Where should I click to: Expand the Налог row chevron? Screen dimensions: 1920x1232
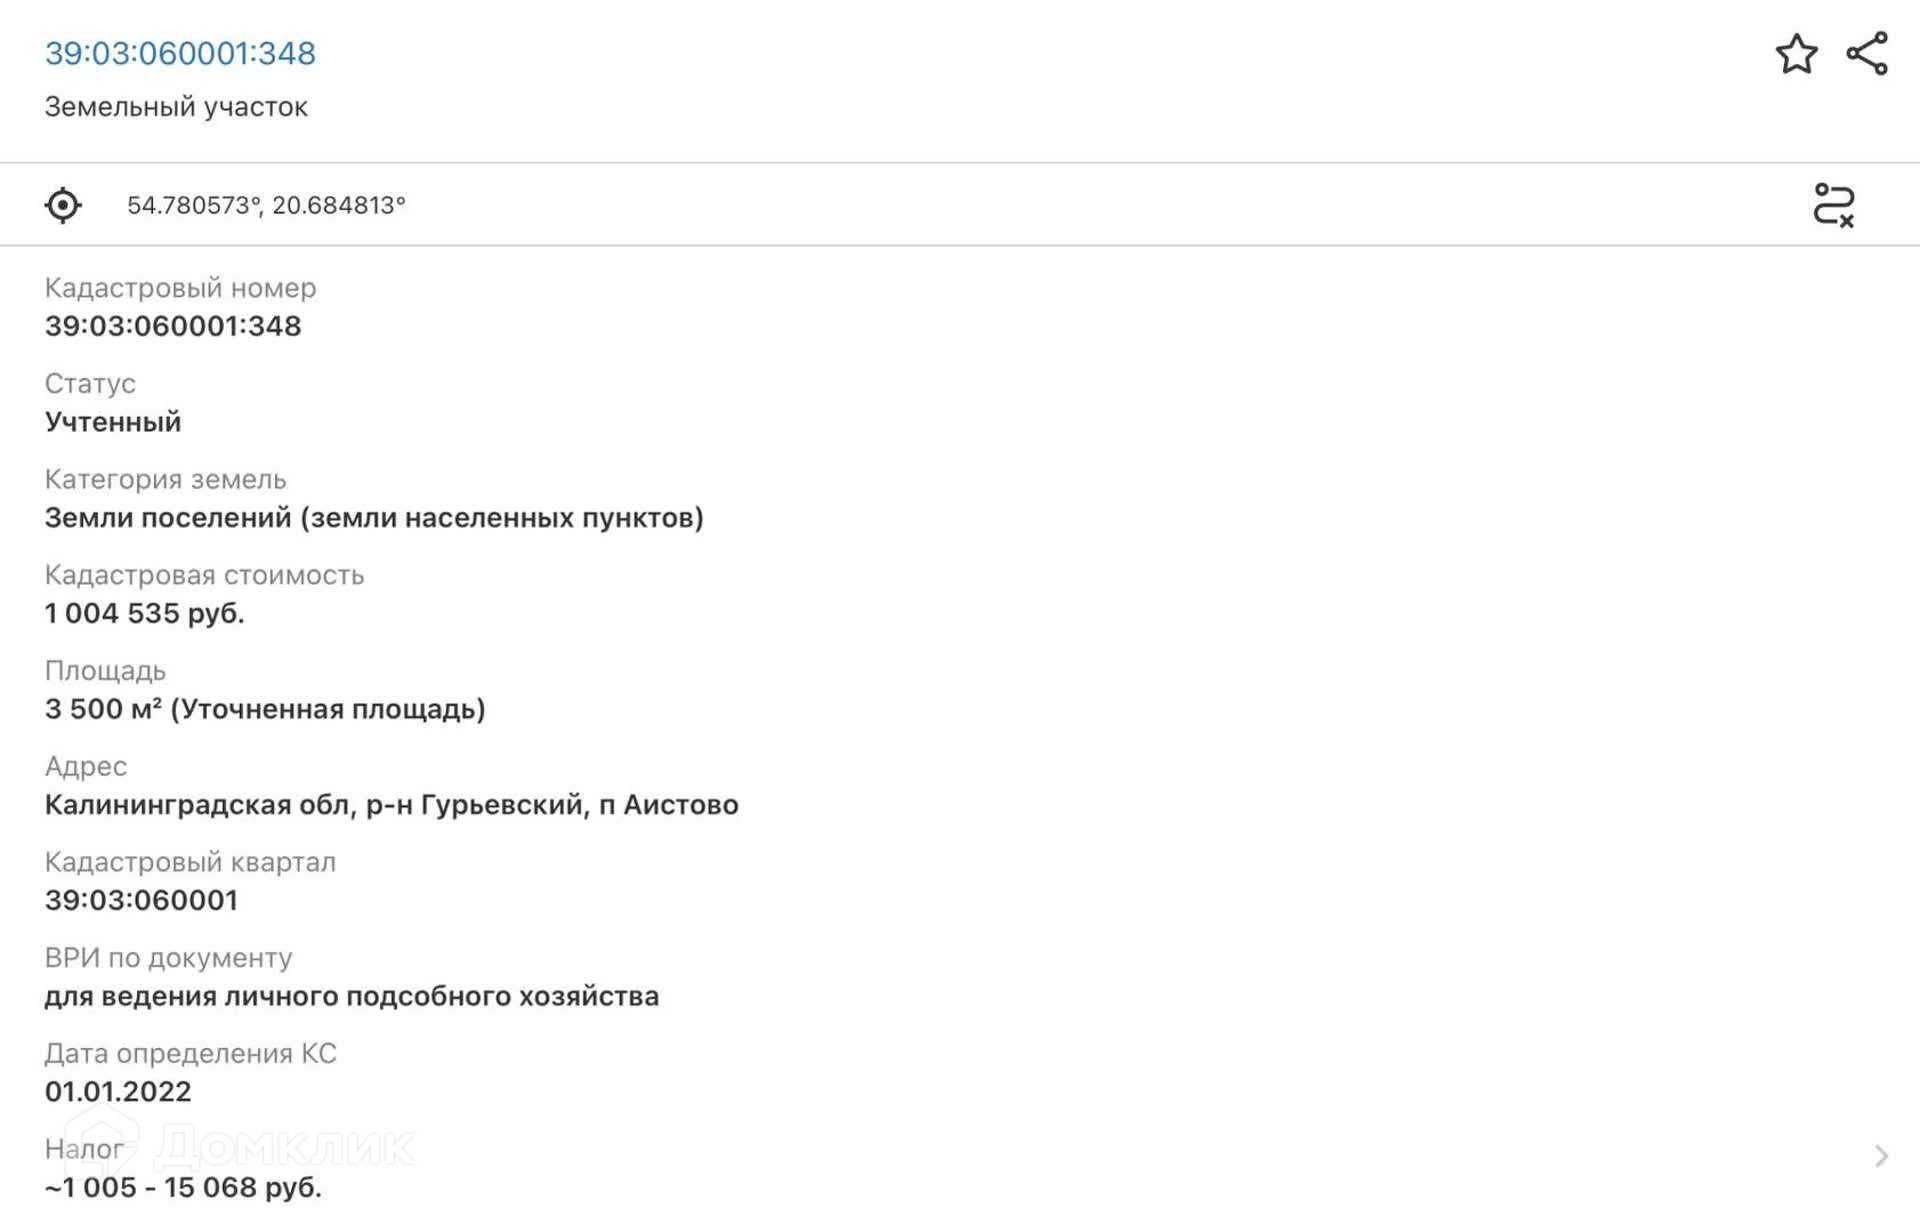coord(1881,1156)
